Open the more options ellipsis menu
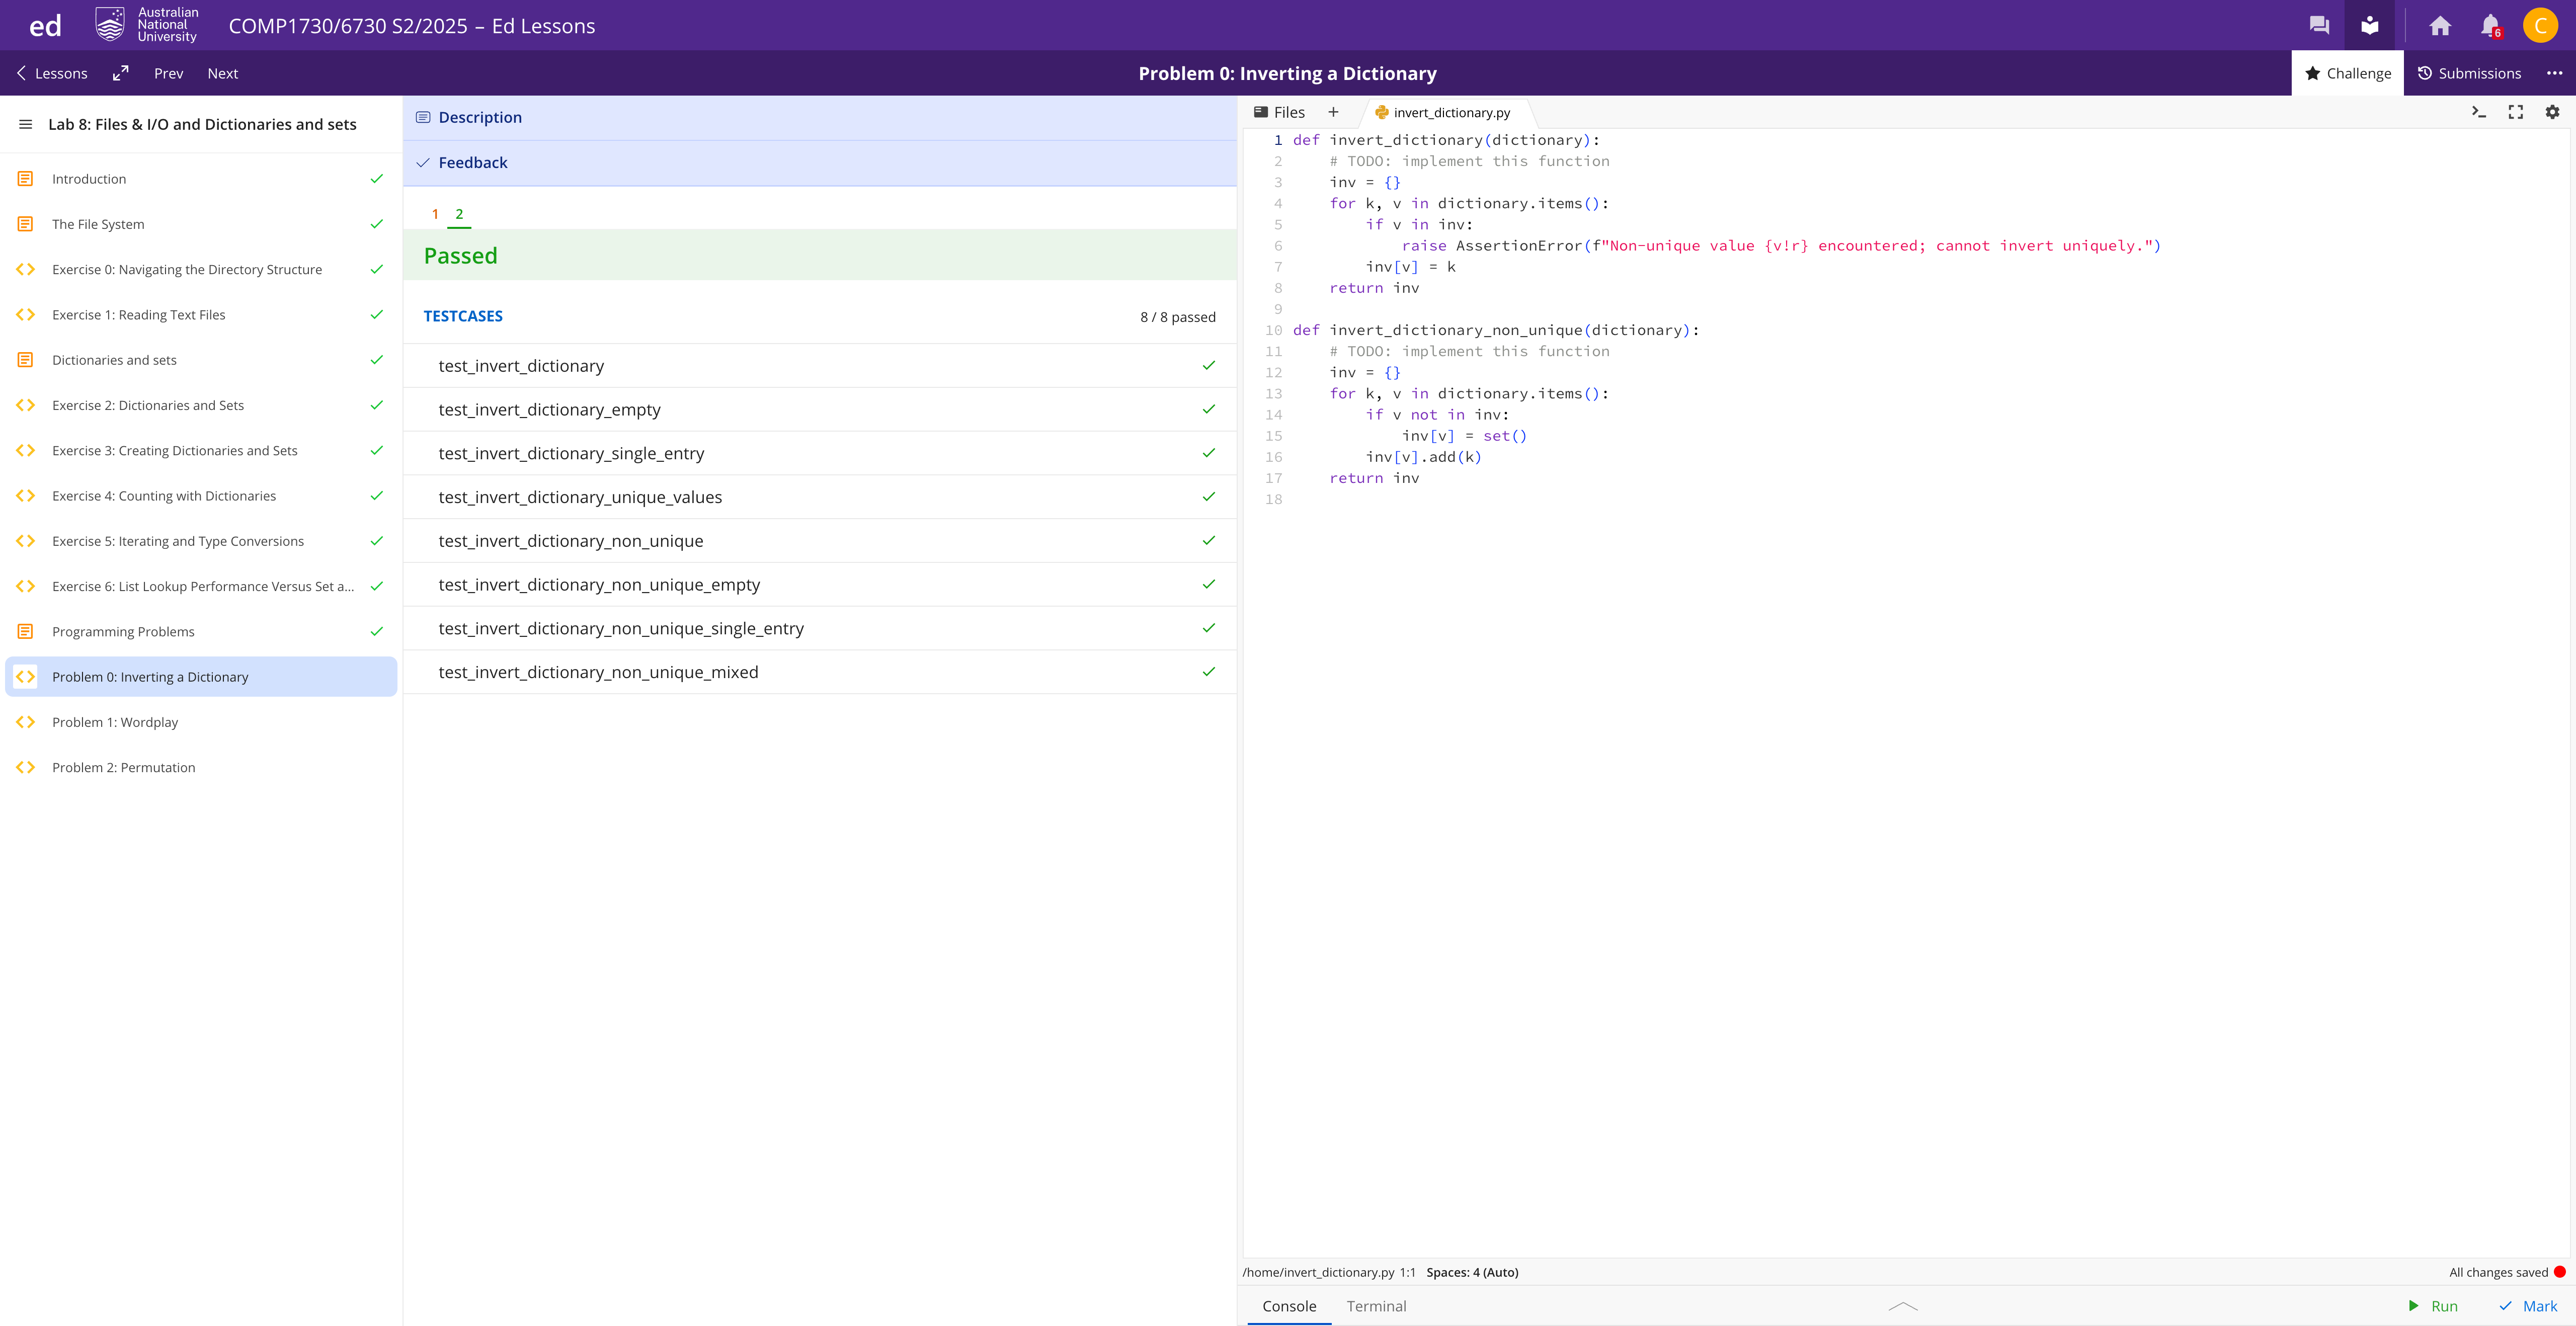 (x=2554, y=73)
